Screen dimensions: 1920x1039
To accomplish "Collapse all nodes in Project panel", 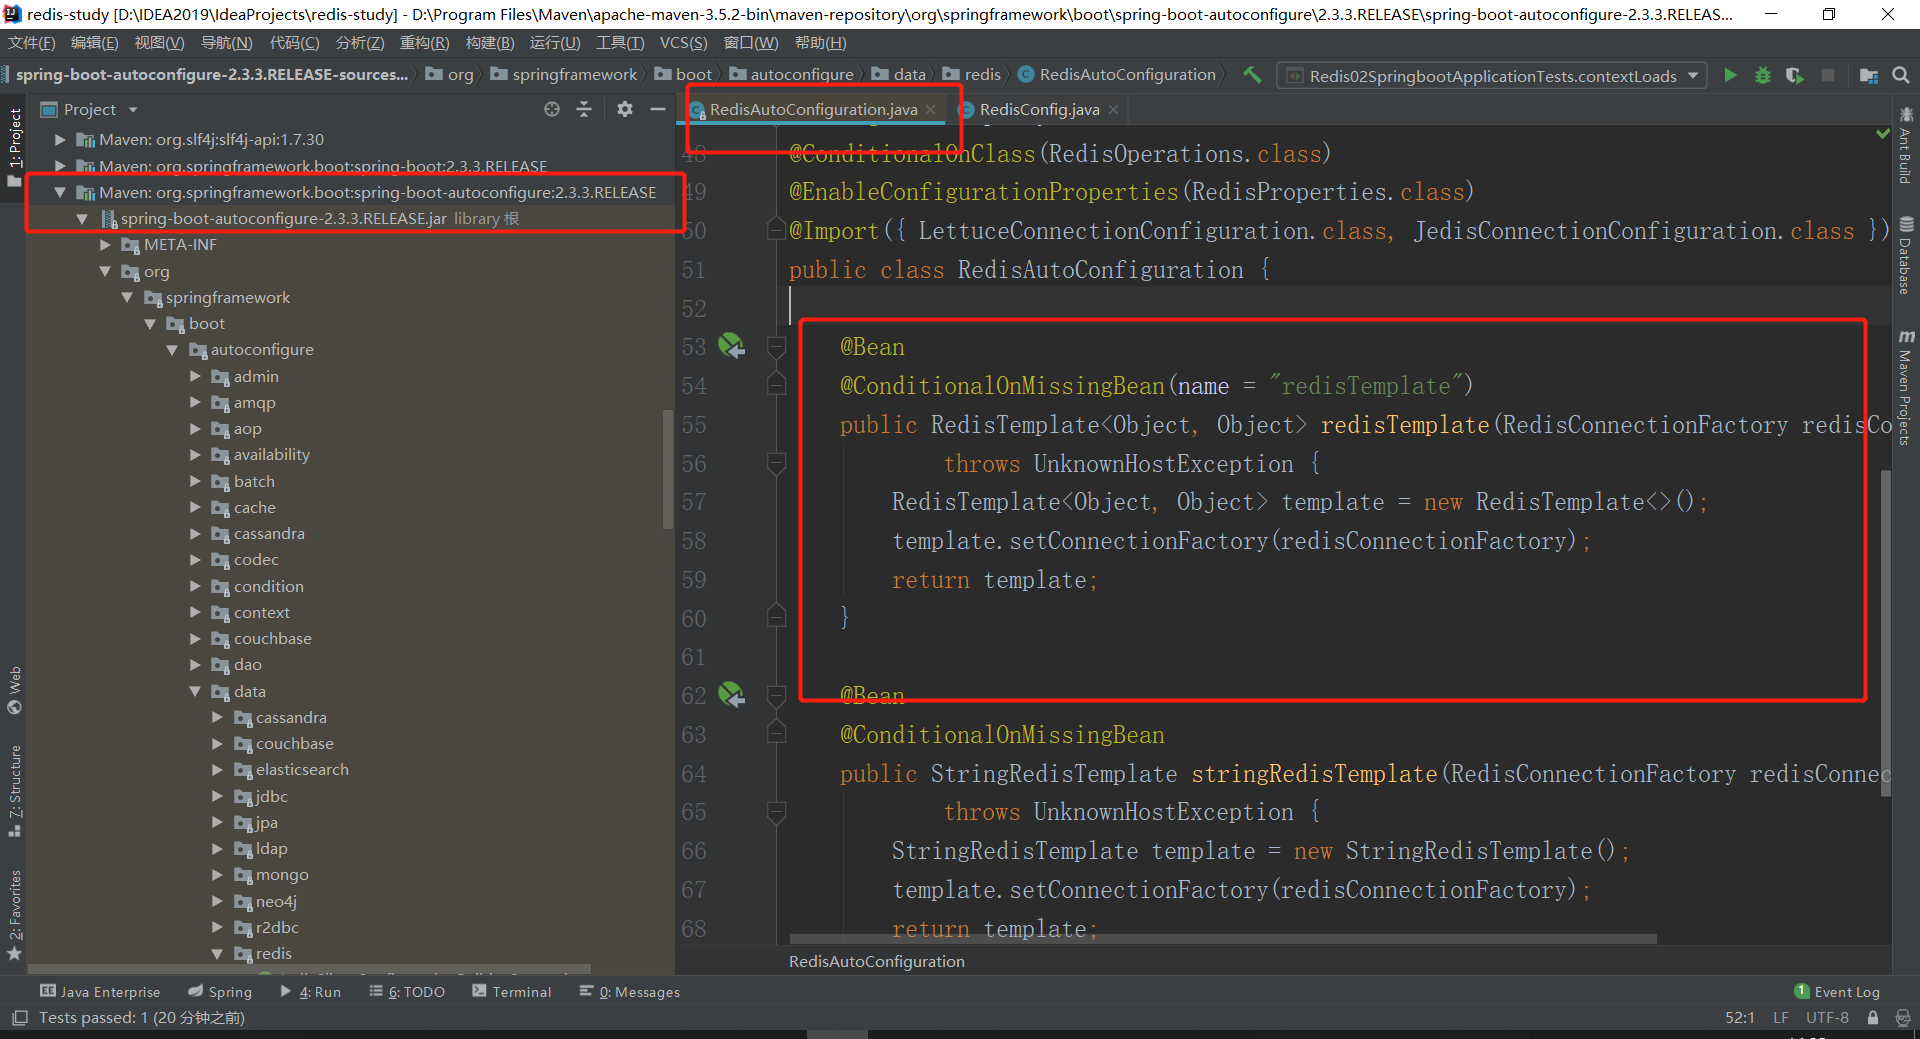I will point(585,109).
